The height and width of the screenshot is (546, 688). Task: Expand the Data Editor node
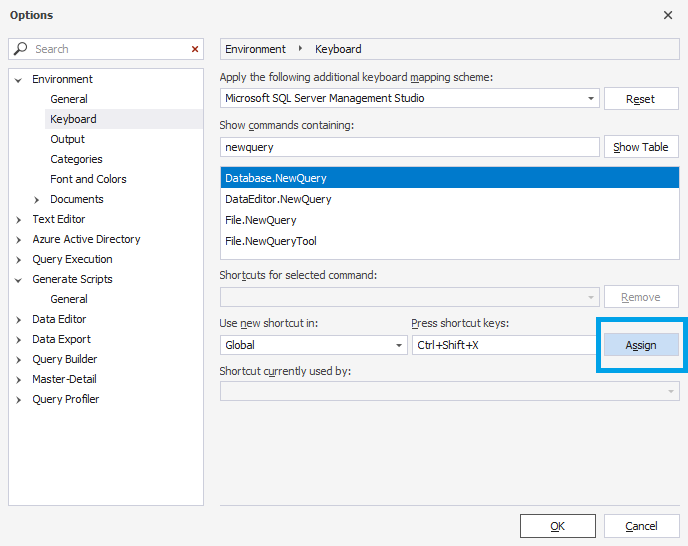pyautogui.click(x=18, y=320)
